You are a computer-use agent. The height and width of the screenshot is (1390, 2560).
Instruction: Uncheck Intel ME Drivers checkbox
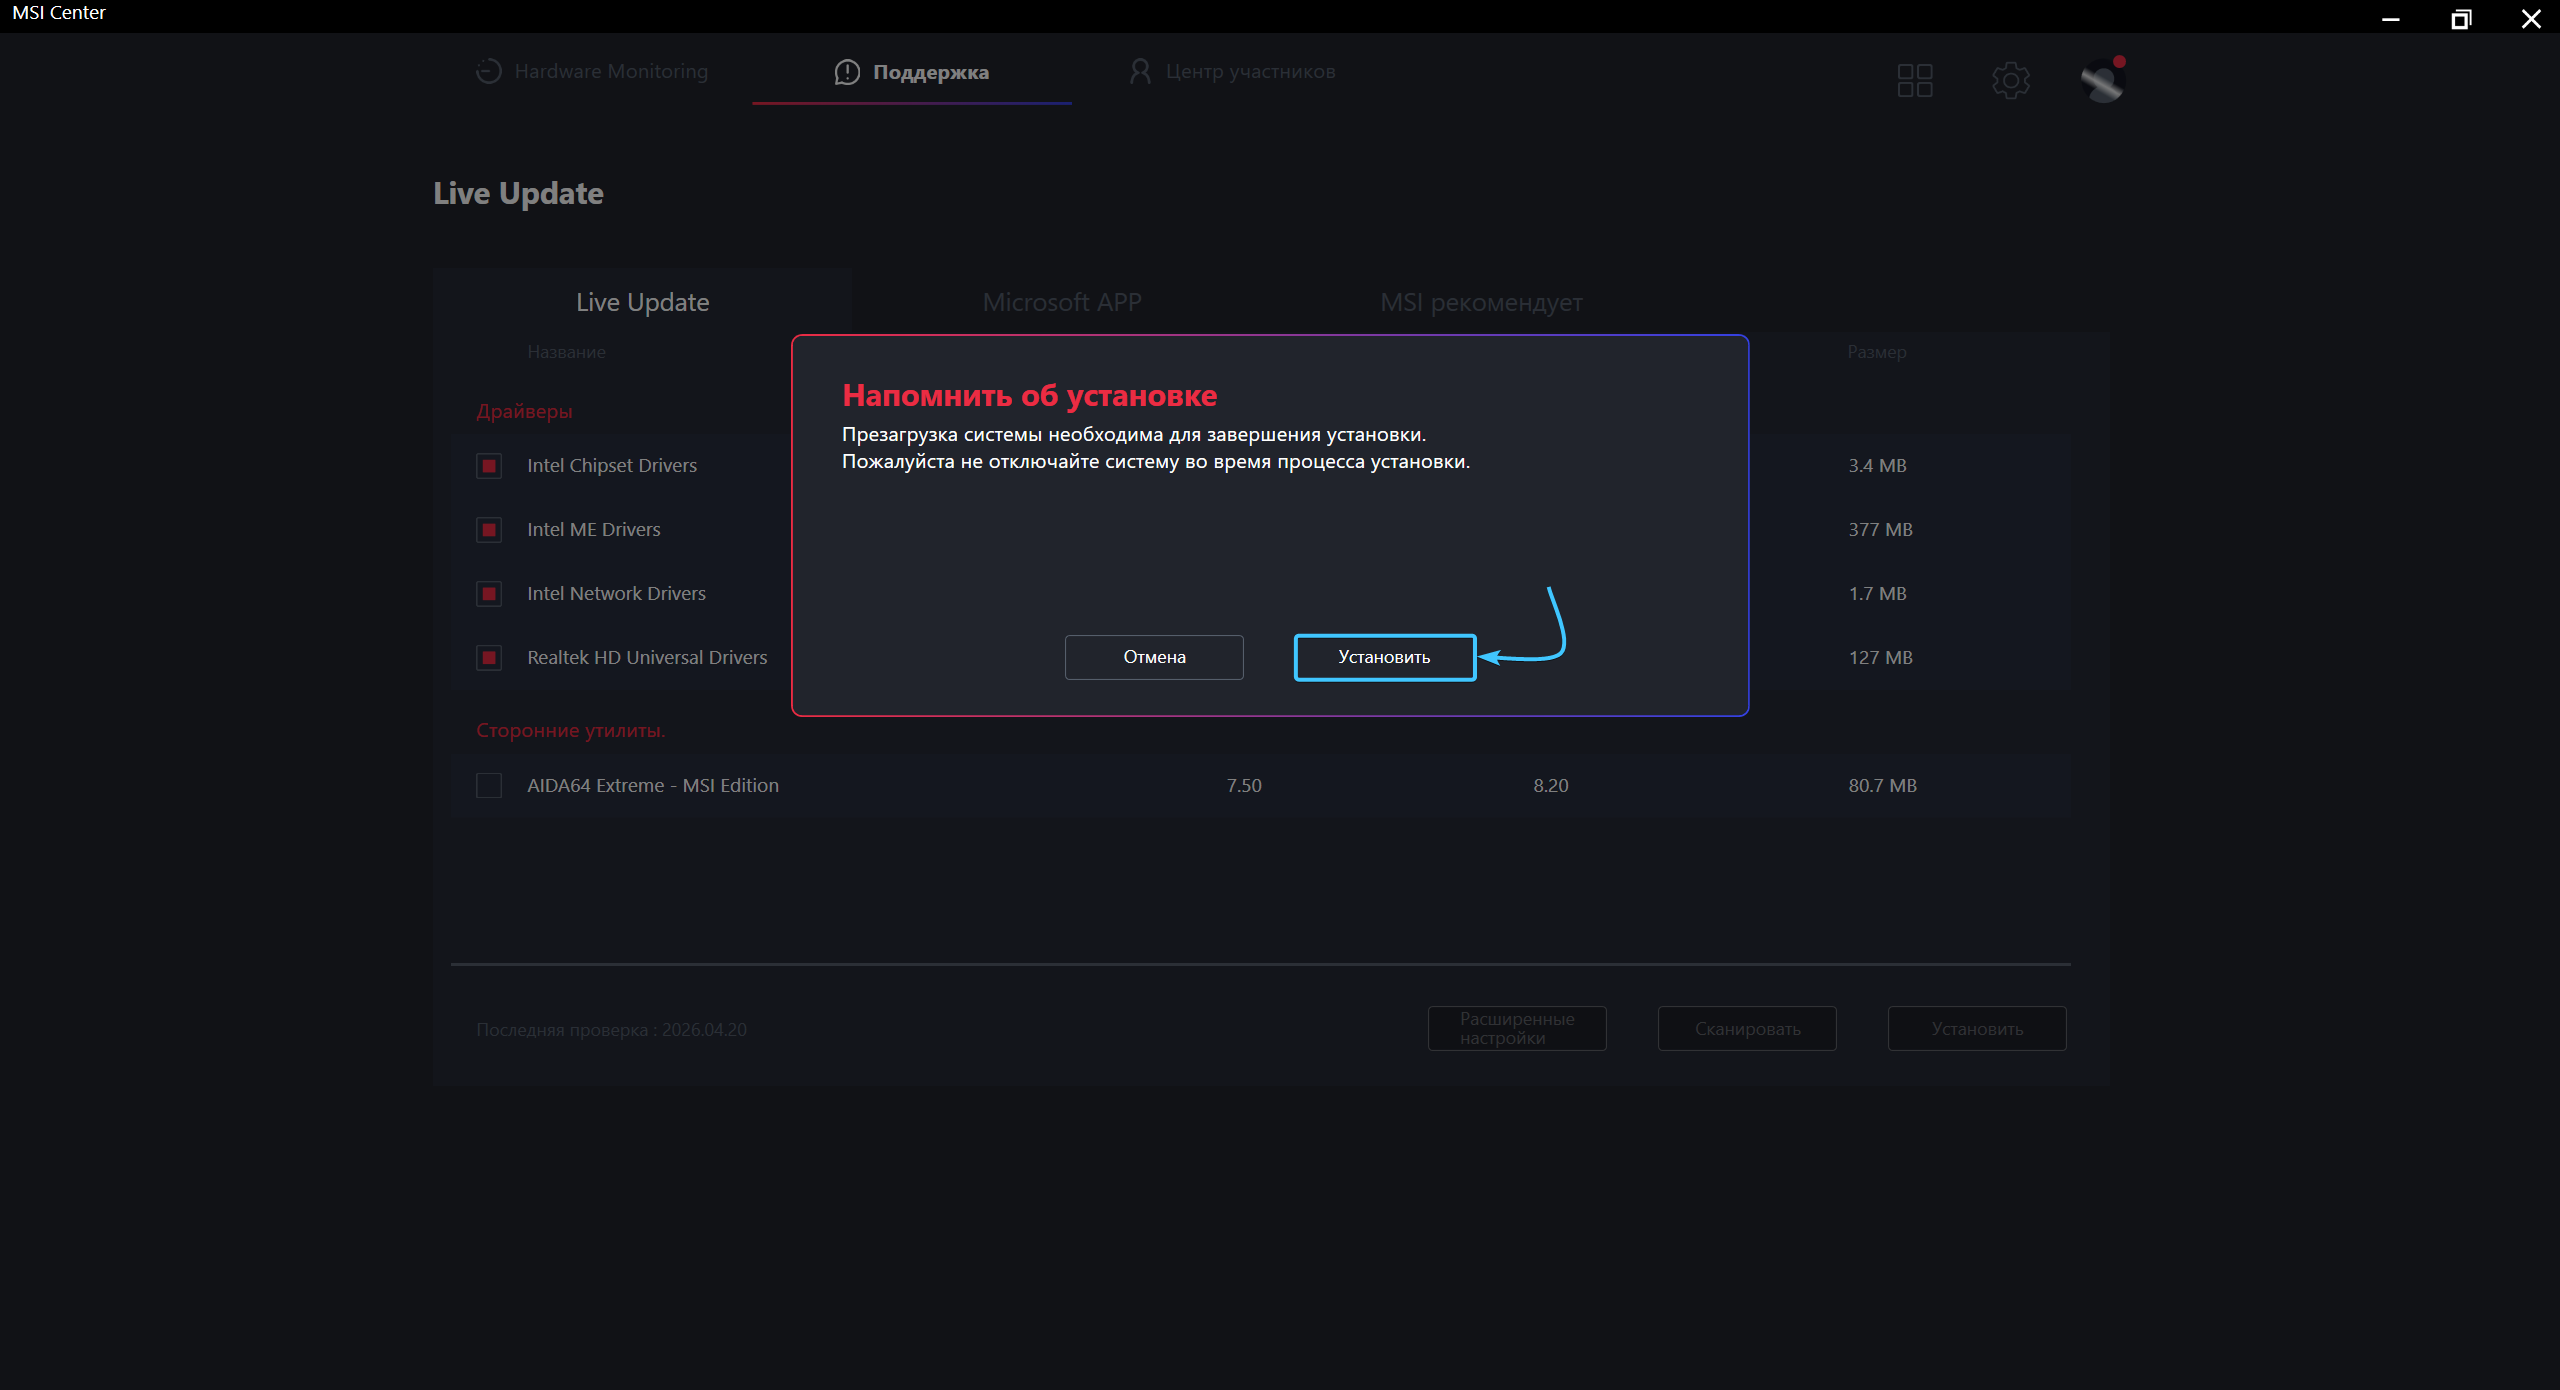pos(489,530)
